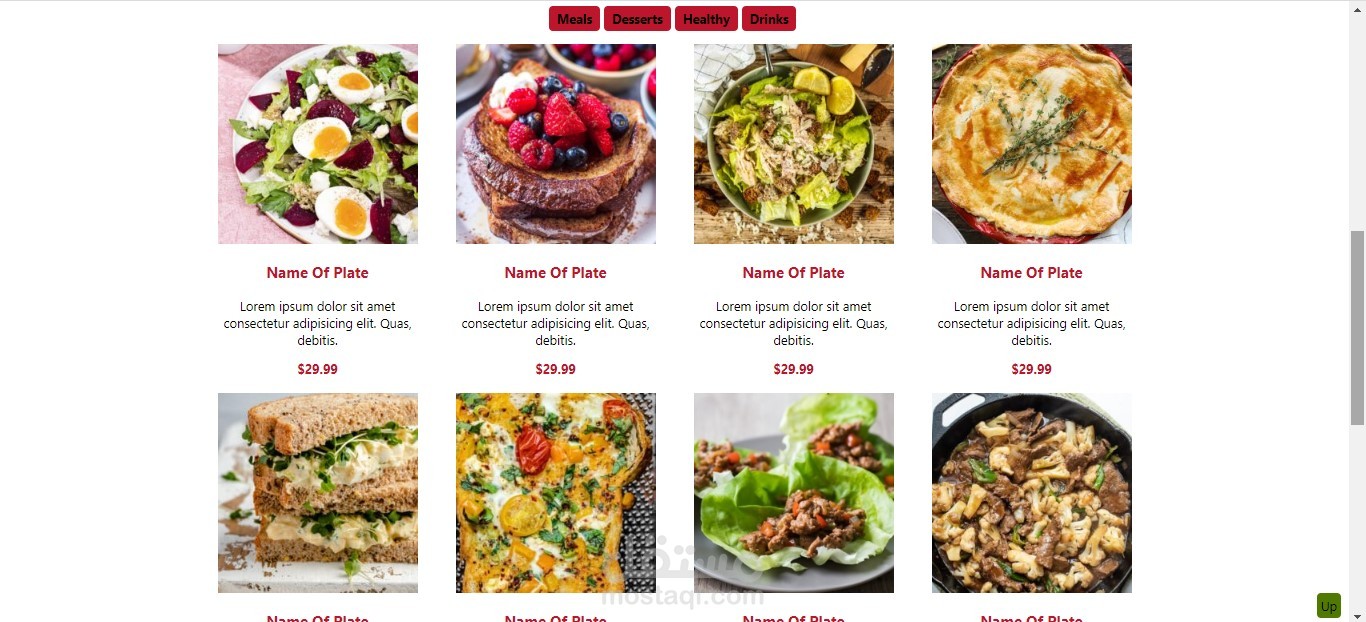Open the egg and beet salad photo

[x=318, y=144]
